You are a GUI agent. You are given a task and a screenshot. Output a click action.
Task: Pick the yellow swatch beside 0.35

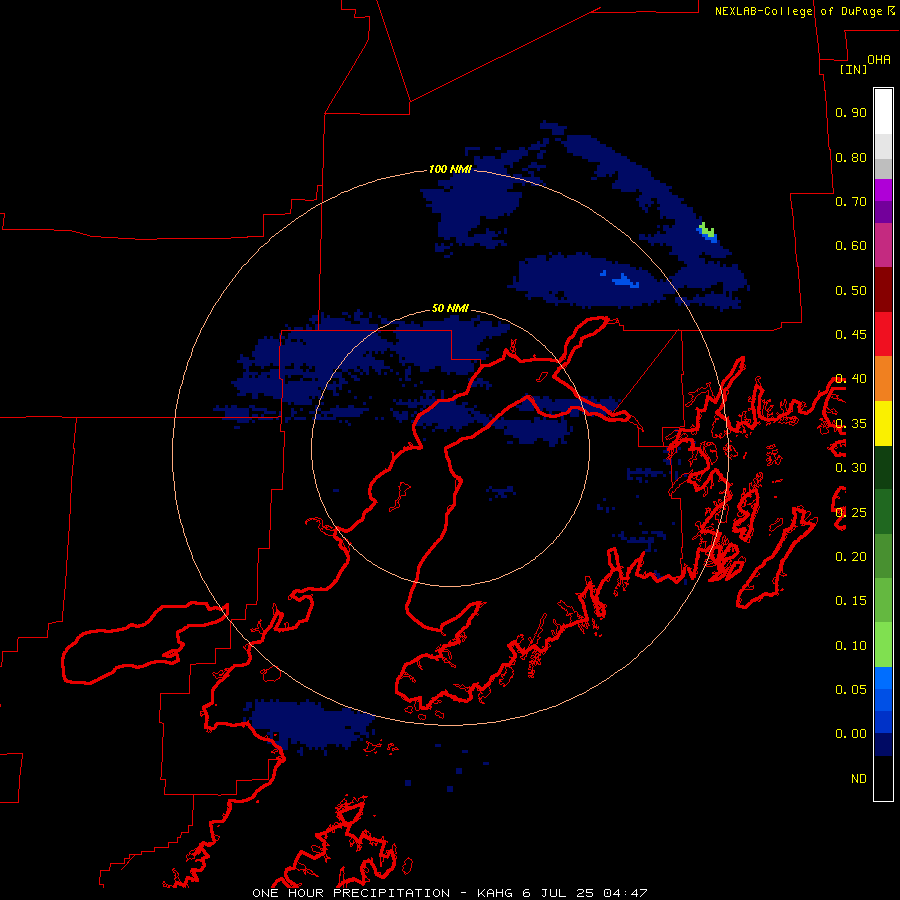click(x=883, y=423)
